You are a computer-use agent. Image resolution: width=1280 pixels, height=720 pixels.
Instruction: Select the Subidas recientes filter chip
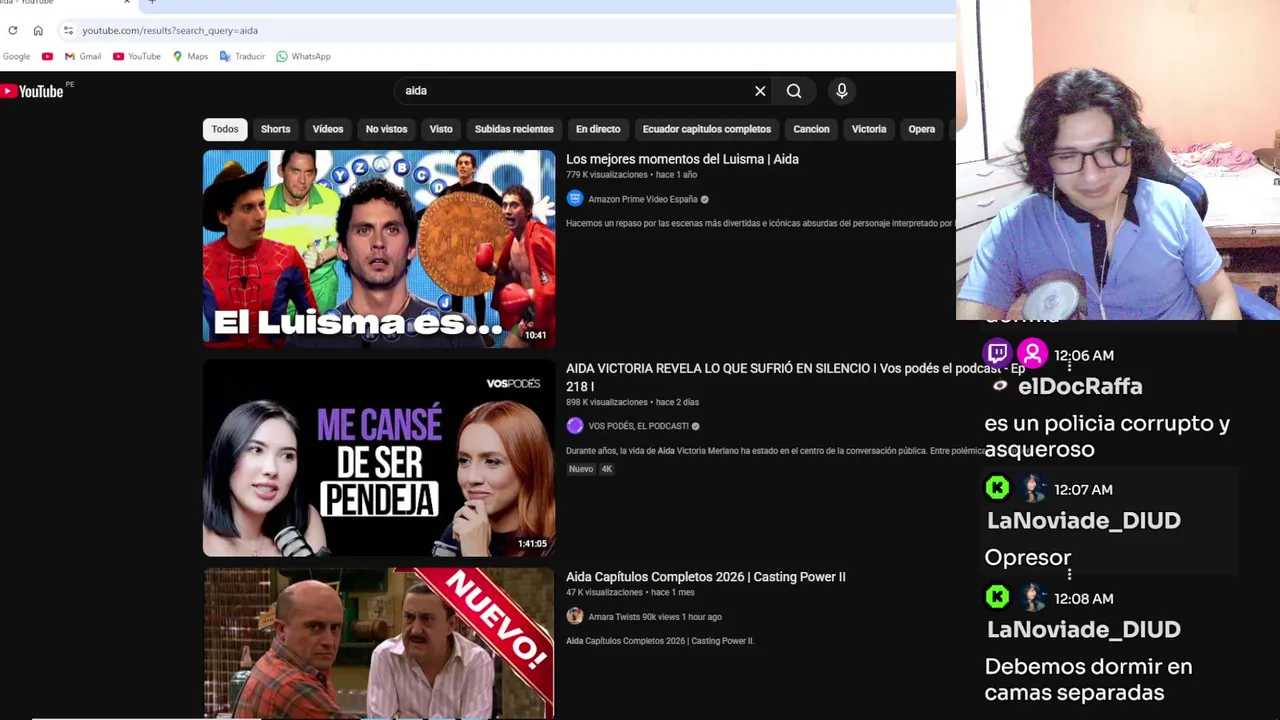coord(514,129)
